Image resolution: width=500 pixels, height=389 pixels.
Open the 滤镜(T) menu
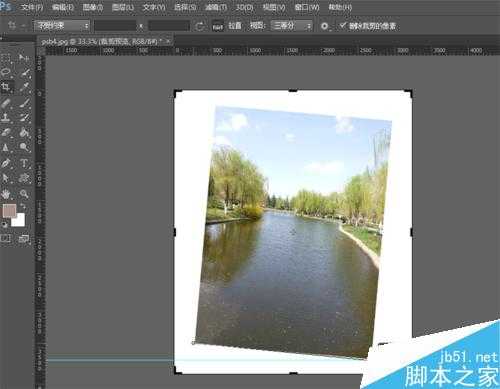tap(216, 7)
